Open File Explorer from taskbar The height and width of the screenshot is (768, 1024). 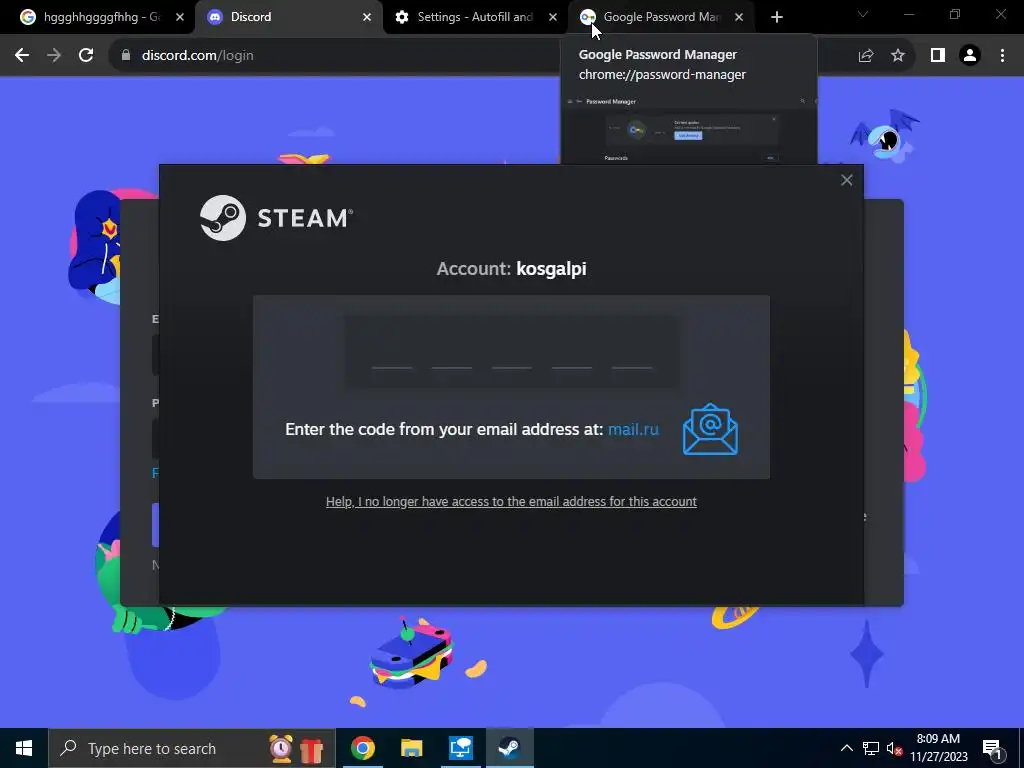coord(411,748)
